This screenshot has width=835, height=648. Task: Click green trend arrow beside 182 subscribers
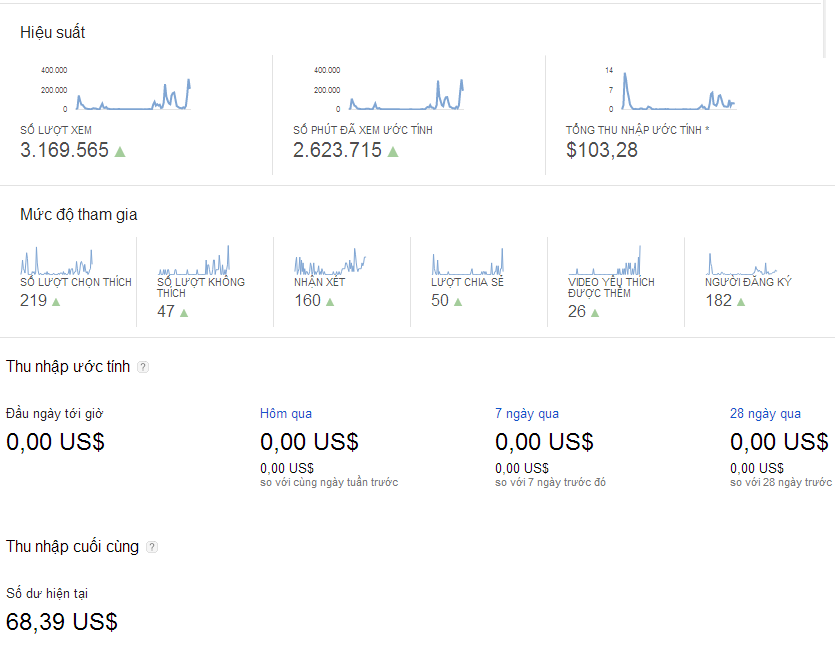point(741,302)
